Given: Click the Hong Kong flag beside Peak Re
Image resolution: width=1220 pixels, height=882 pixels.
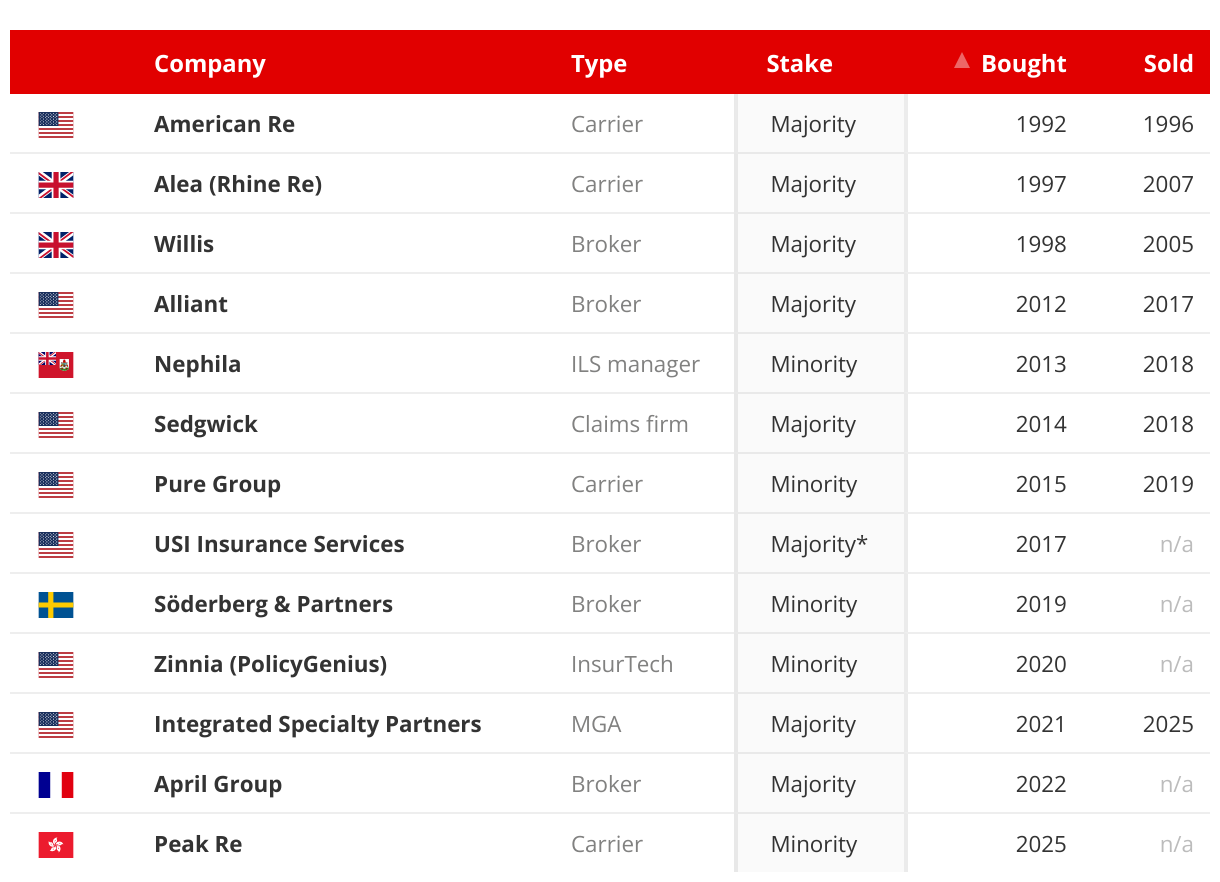Looking at the screenshot, I should 56,845.
